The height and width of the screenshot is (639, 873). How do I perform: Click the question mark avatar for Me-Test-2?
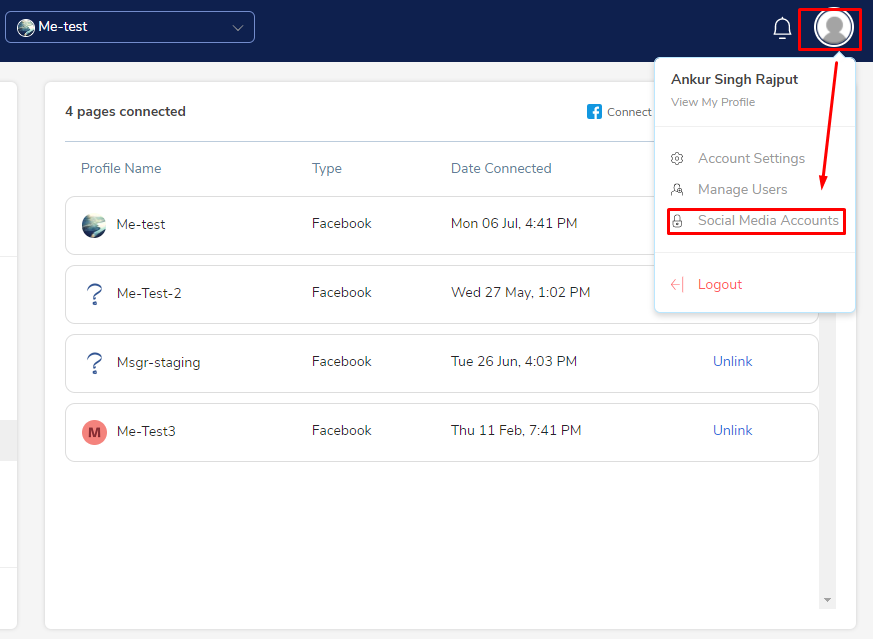(95, 294)
